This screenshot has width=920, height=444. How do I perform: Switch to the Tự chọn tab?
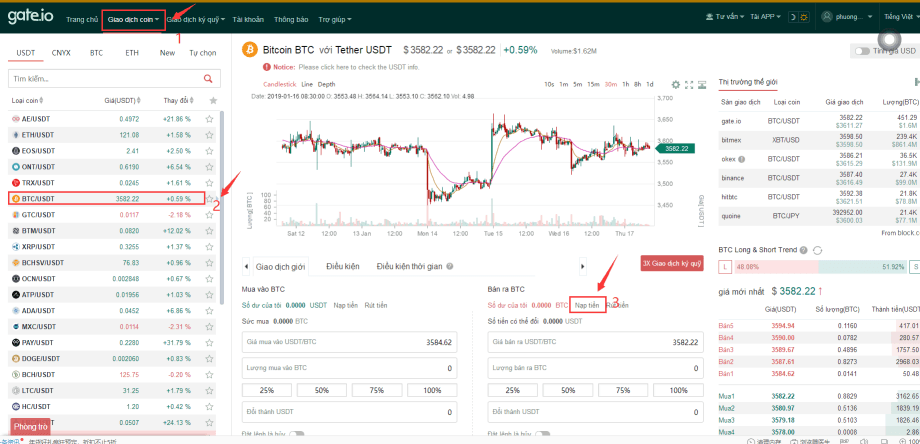coord(202,53)
